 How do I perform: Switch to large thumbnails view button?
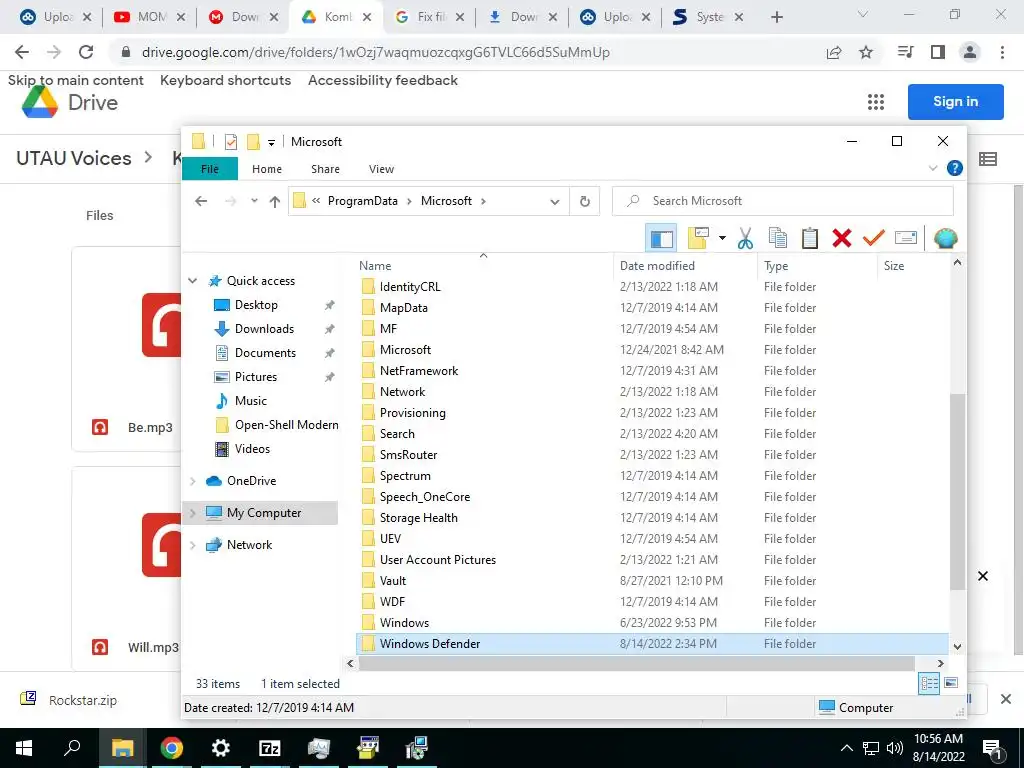[x=951, y=683]
